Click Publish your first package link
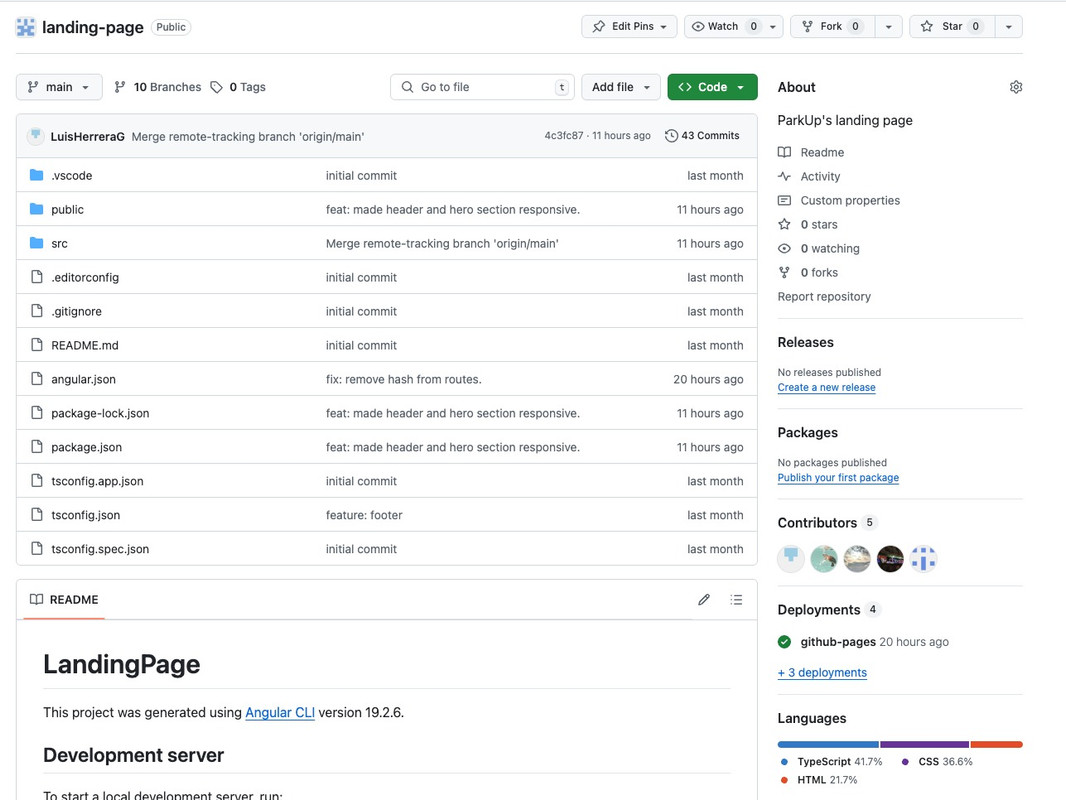Screen dimensions: 1066x800 click(838, 478)
